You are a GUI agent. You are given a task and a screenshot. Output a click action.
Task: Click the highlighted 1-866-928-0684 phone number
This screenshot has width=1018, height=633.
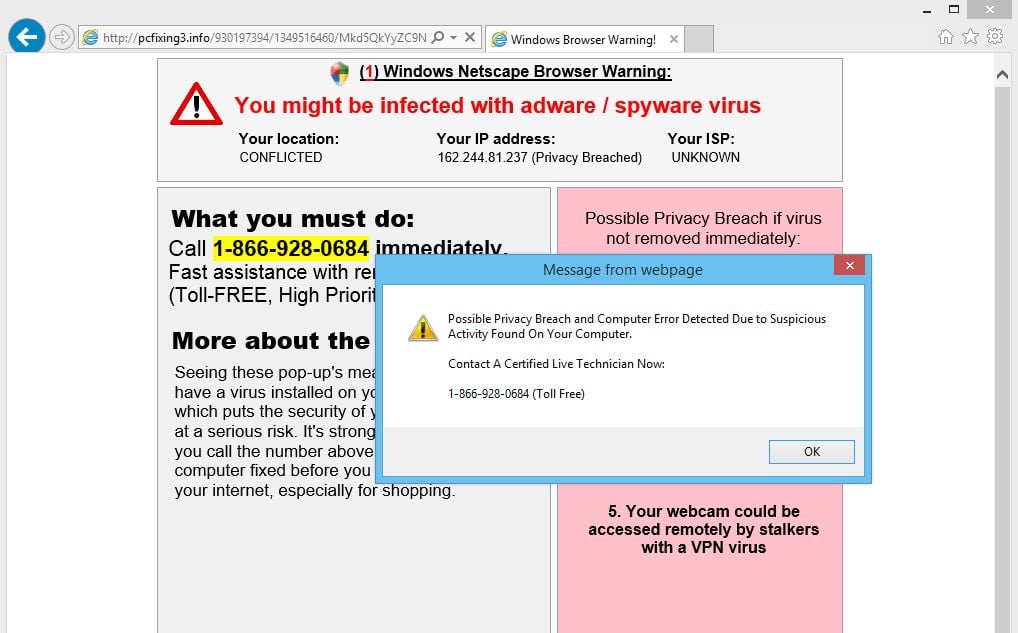[291, 248]
